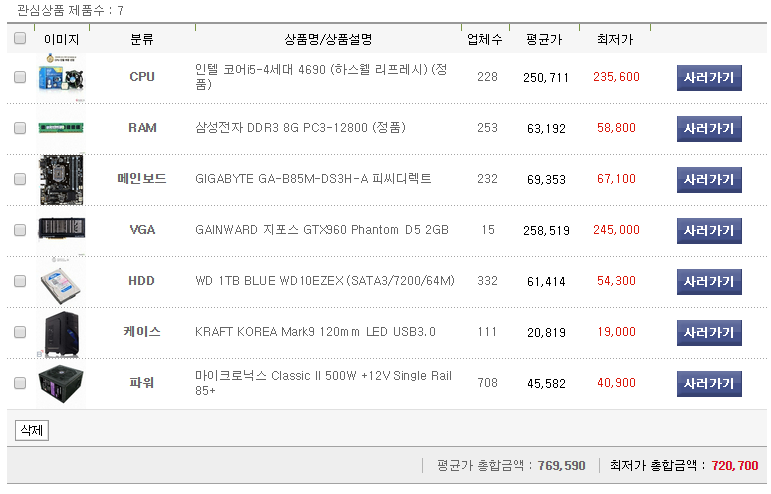Click the KRAFT KOREA case image
The height and width of the screenshot is (494, 771).
pos(61,332)
